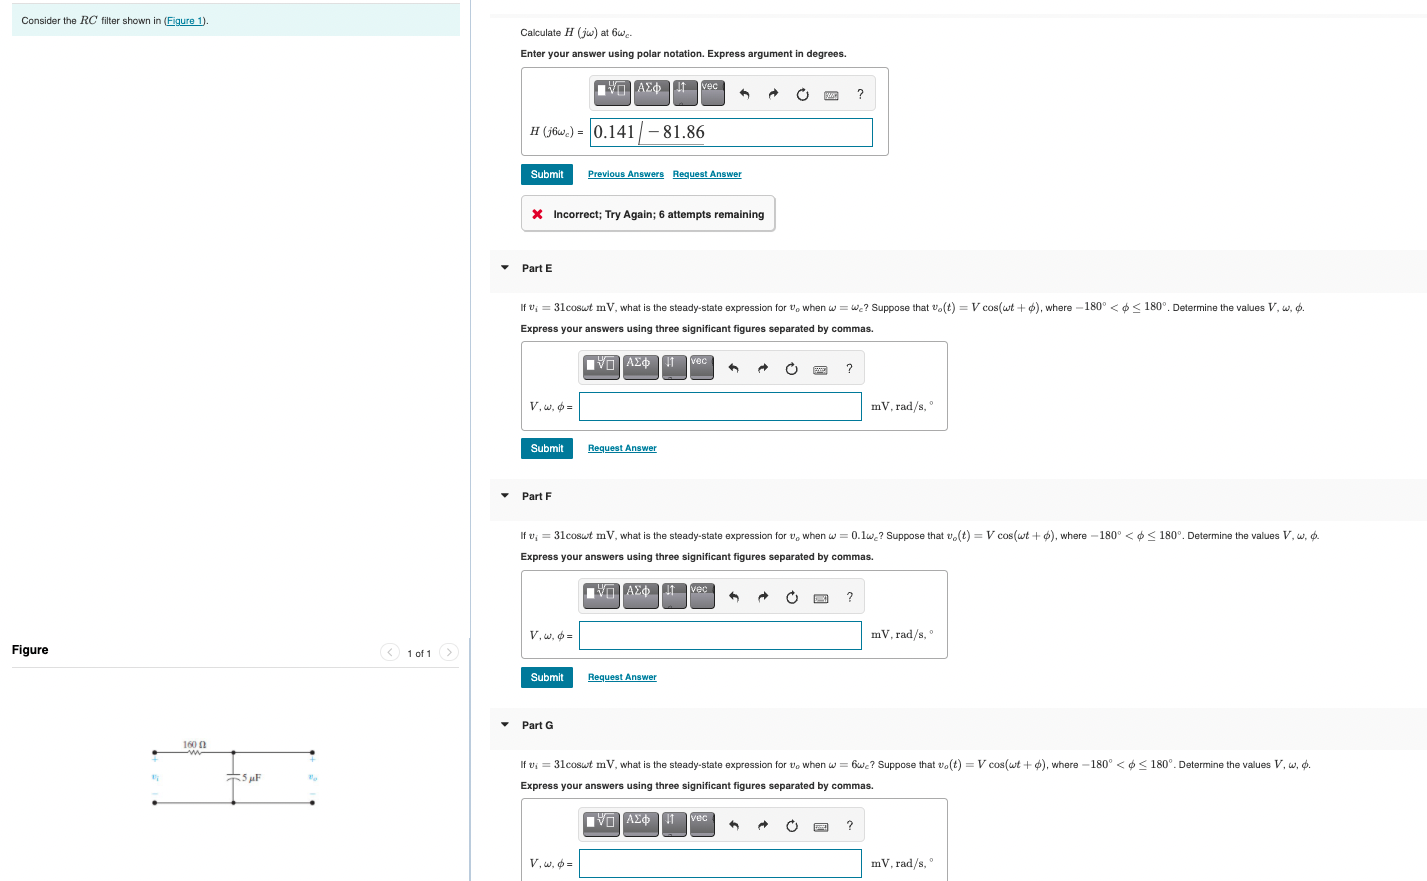Click subscript/superscript arrows in H(j6ωc) toolbar
Screen dimensions: 1427x881
pyautogui.click(x=684, y=92)
